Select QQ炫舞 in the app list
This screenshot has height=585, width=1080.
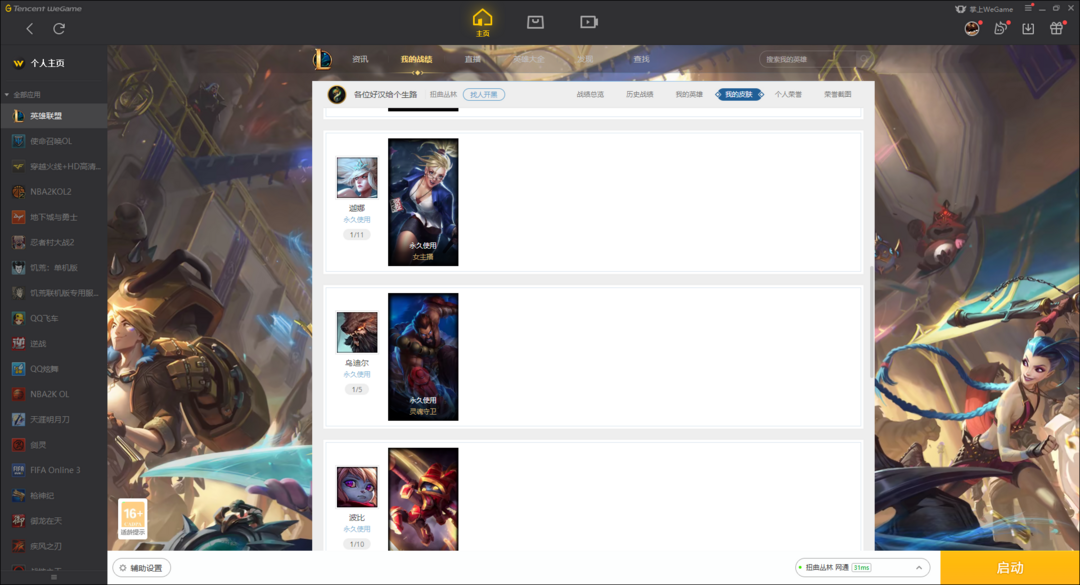coord(54,369)
